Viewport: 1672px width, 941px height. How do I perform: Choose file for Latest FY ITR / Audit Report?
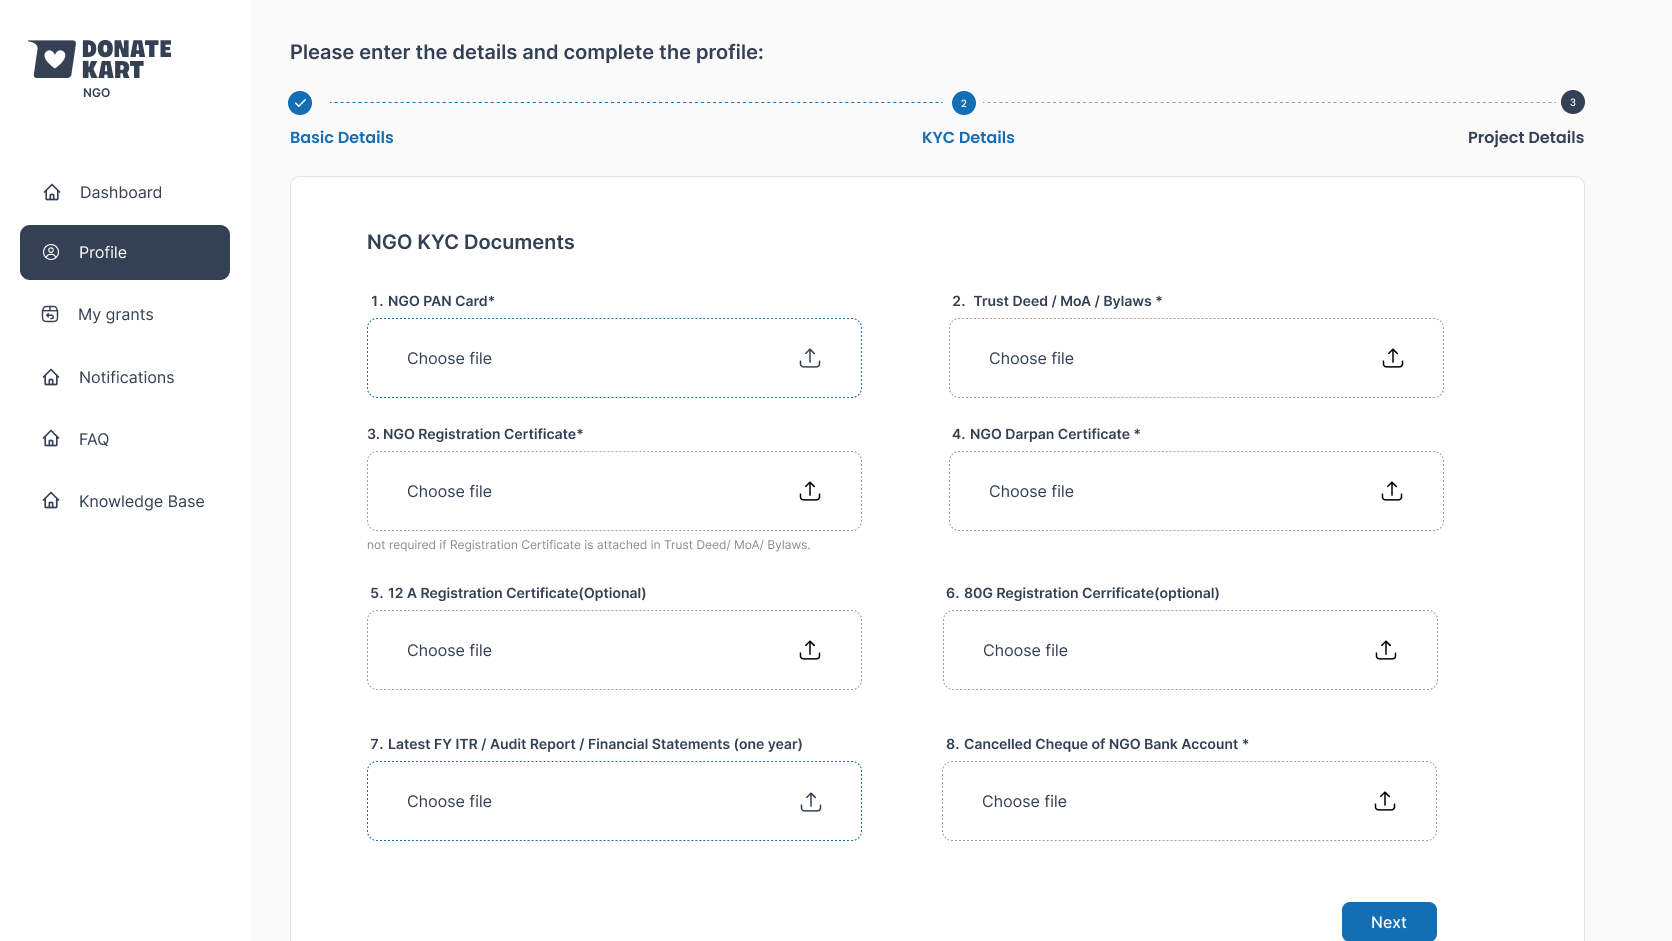614,801
